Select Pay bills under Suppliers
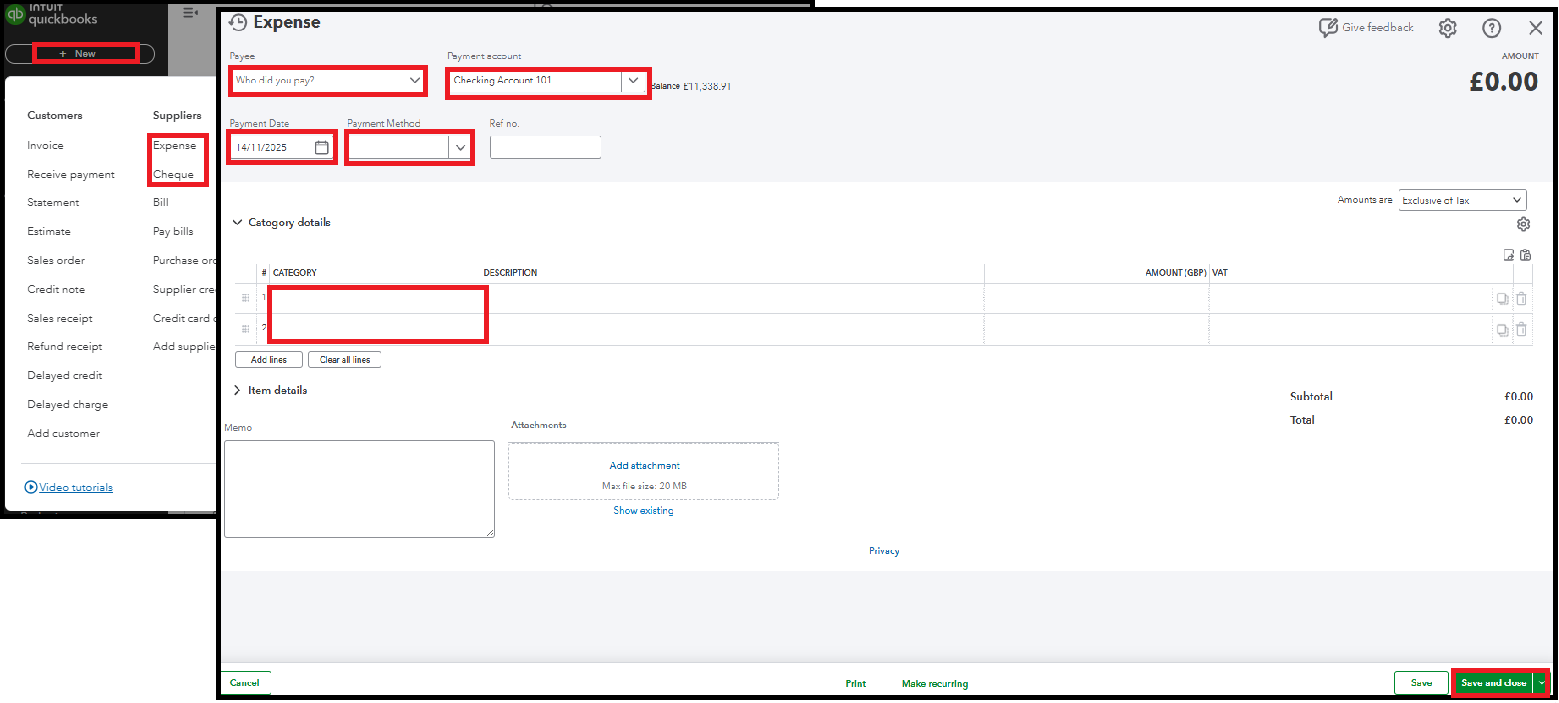 [x=173, y=231]
